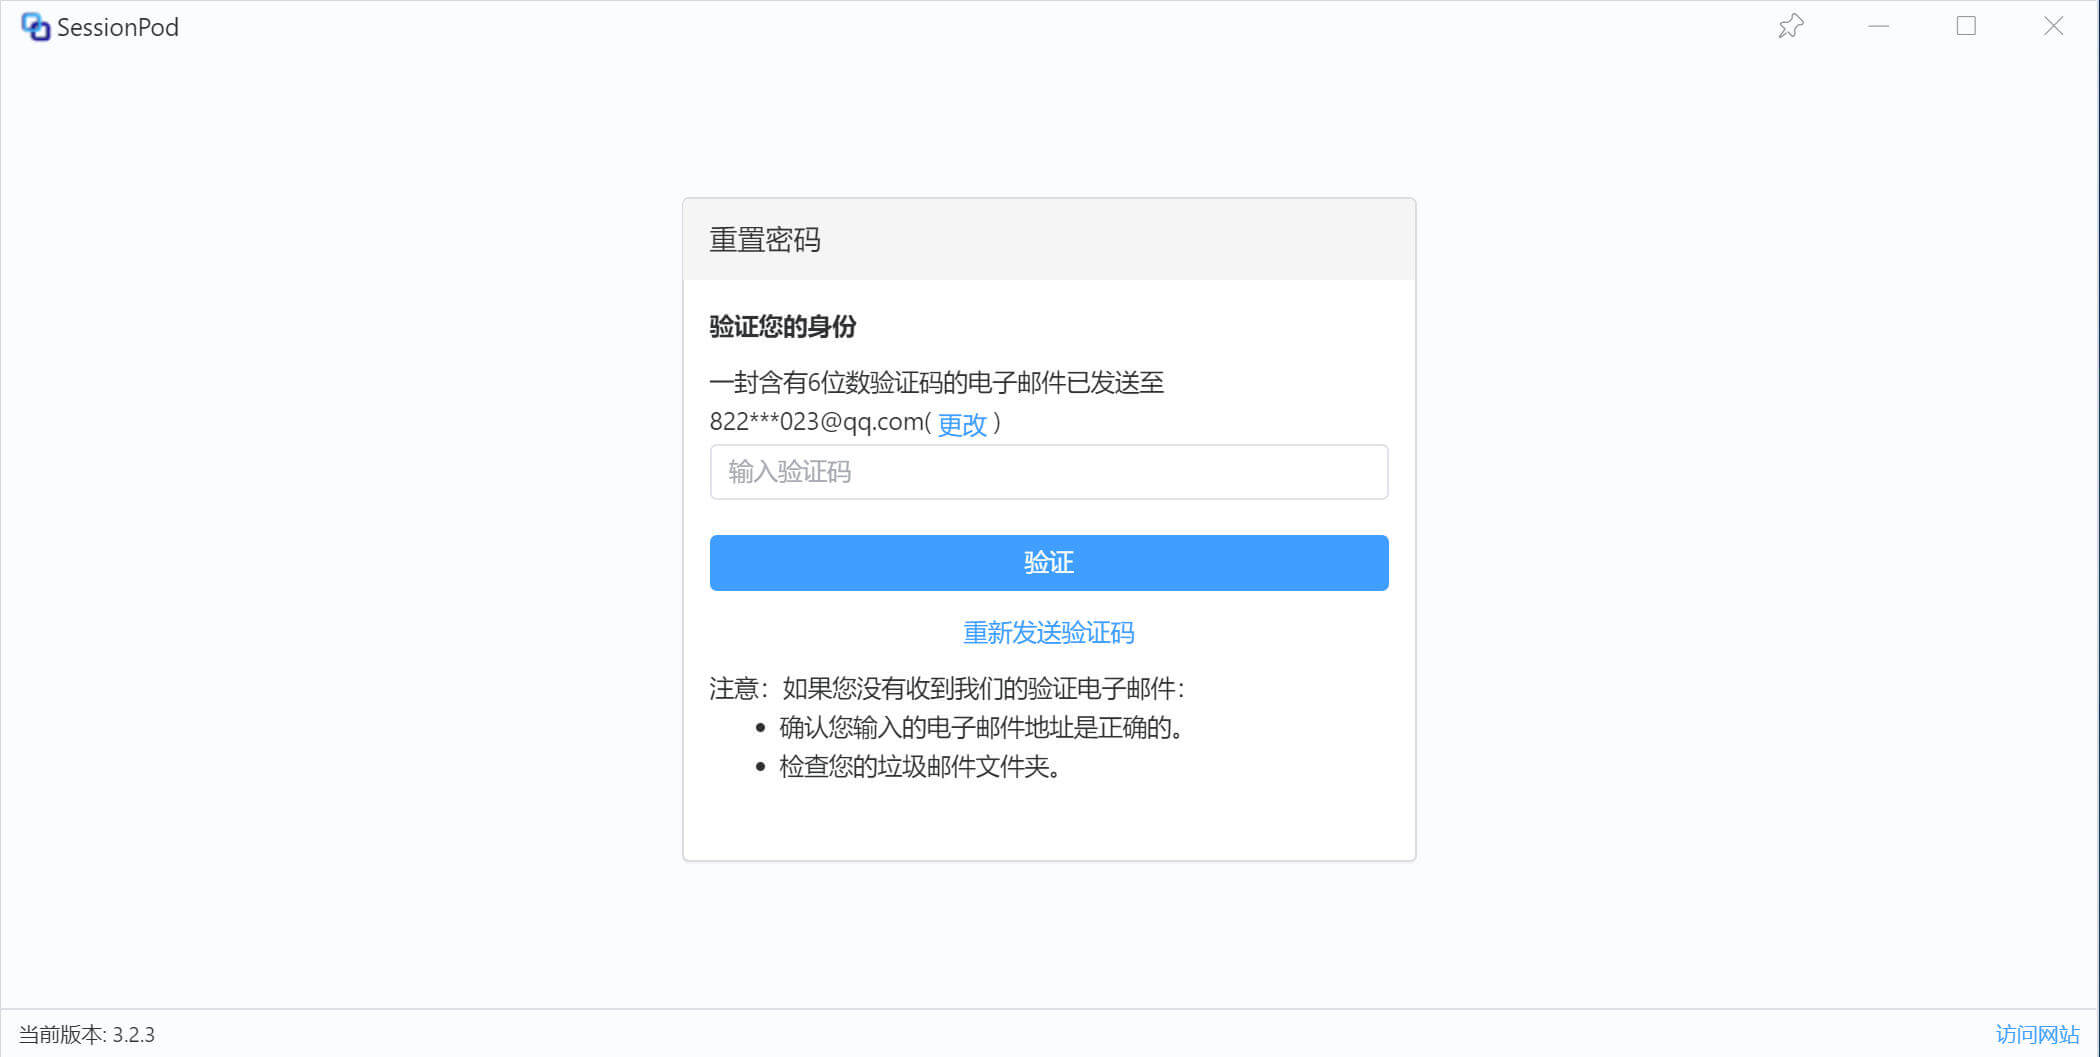
Task: Click the 当前版本: 3.2.3 version label
Action: coord(87,1034)
